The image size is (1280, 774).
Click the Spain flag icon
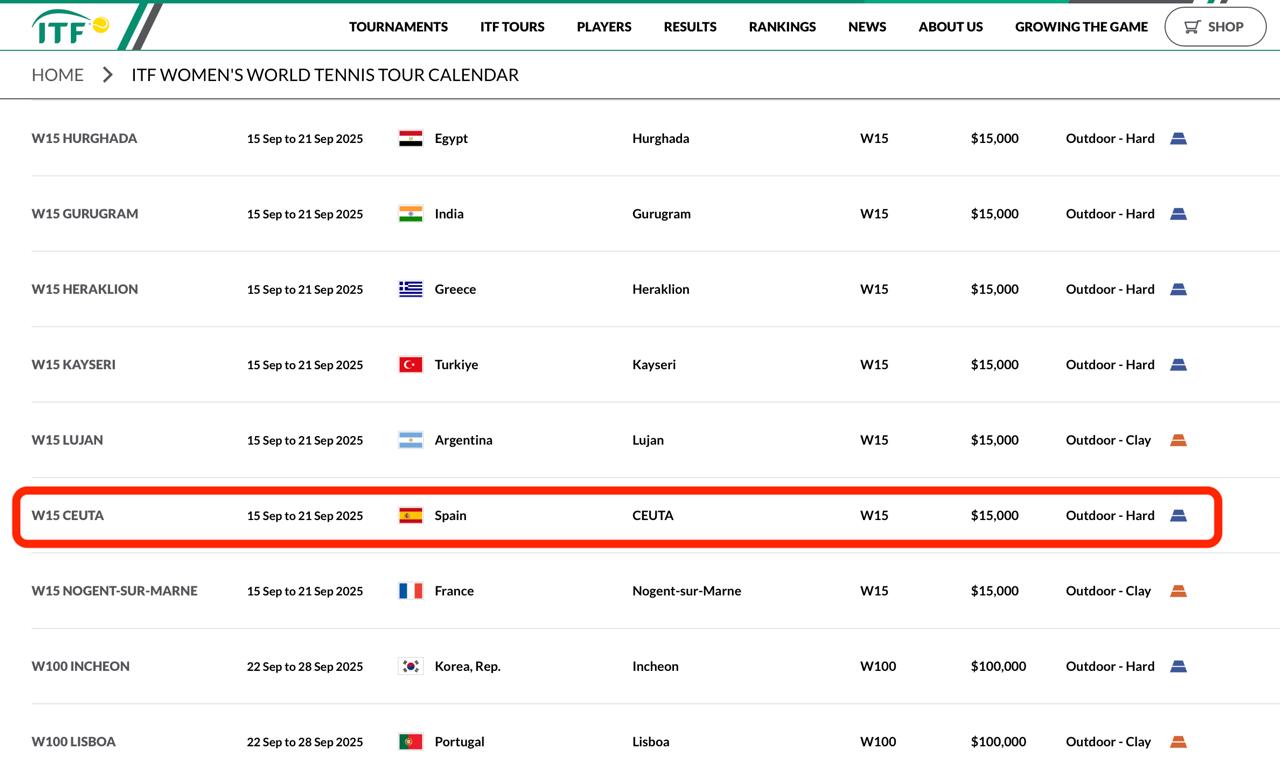(x=410, y=516)
